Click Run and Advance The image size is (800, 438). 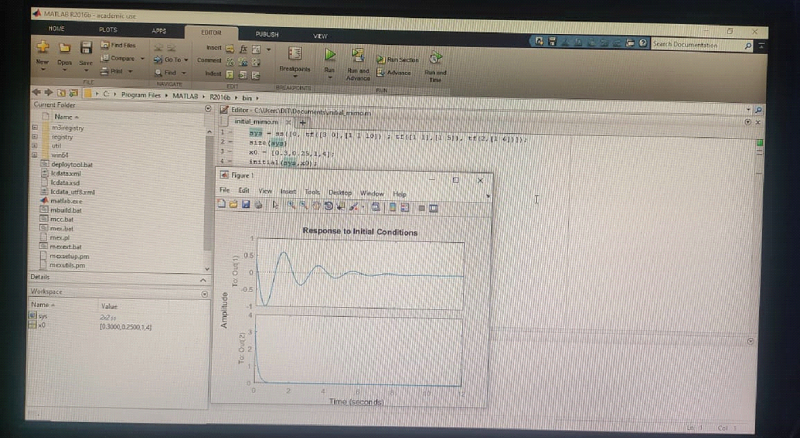358,64
